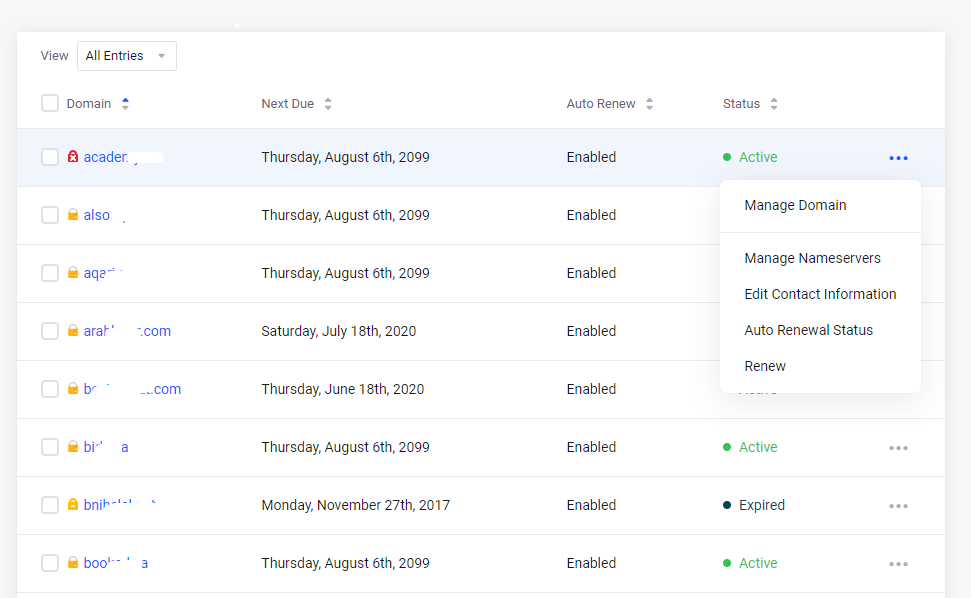Open three-dot actions menu for the Expired domain

(898, 506)
